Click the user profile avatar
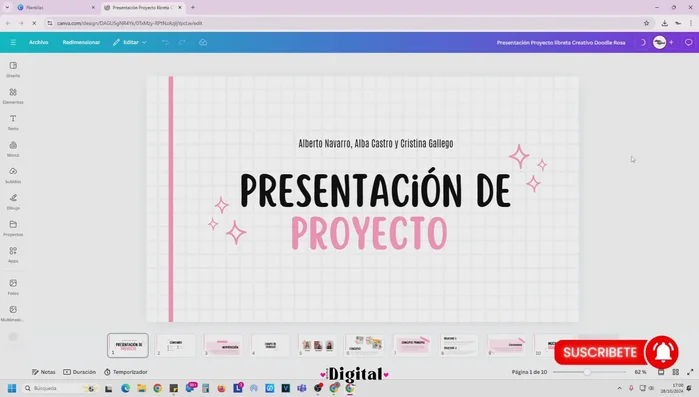This screenshot has width=699, height=397. coord(659,42)
